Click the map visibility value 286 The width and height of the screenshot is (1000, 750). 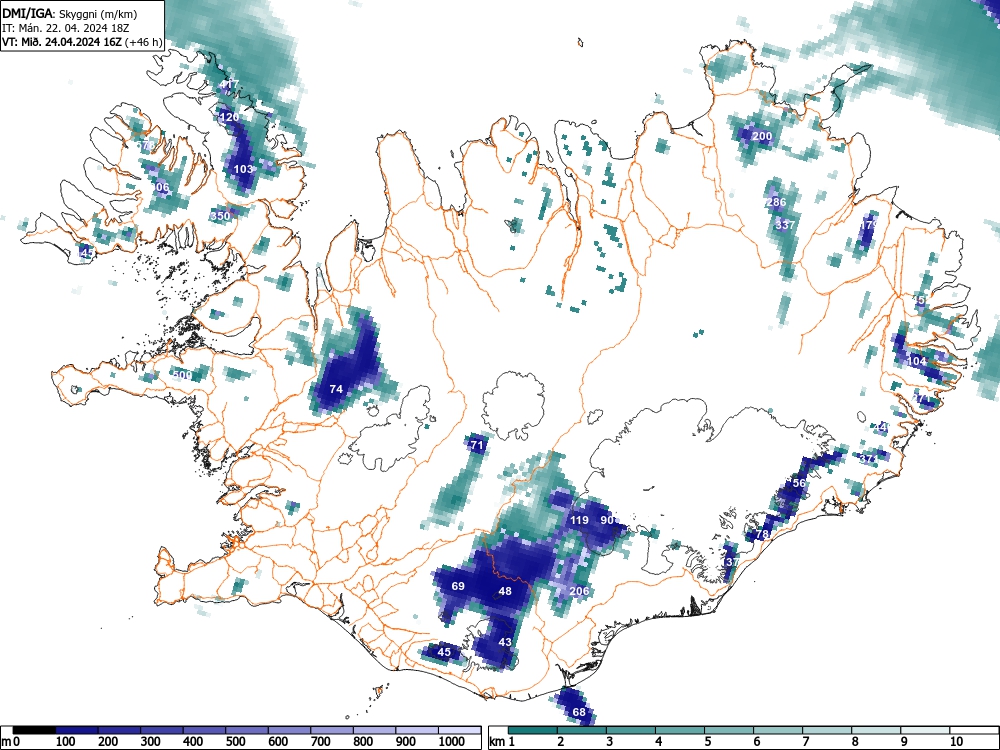[x=776, y=202]
